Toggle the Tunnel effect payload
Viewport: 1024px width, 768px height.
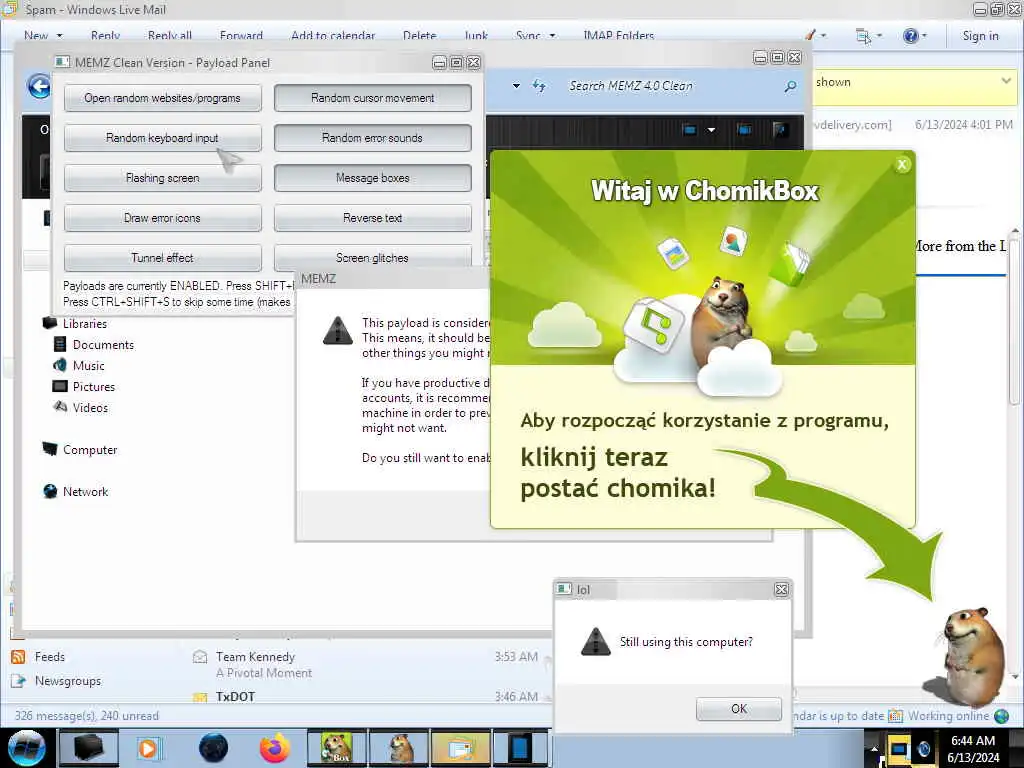point(163,257)
